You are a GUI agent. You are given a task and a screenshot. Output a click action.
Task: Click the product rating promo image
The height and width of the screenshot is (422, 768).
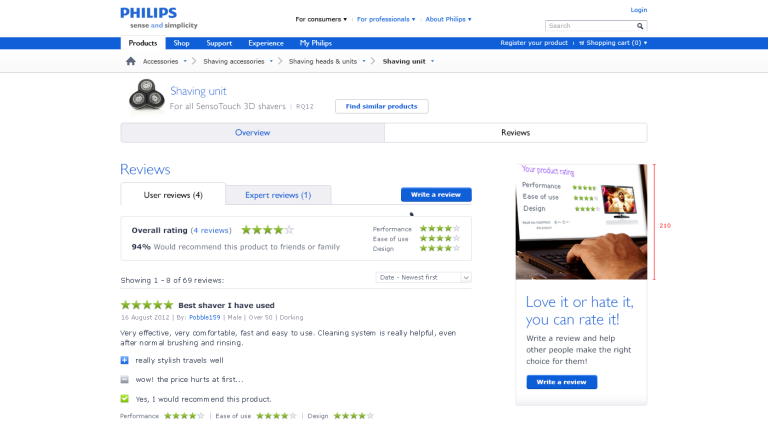[x=581, y=222]
